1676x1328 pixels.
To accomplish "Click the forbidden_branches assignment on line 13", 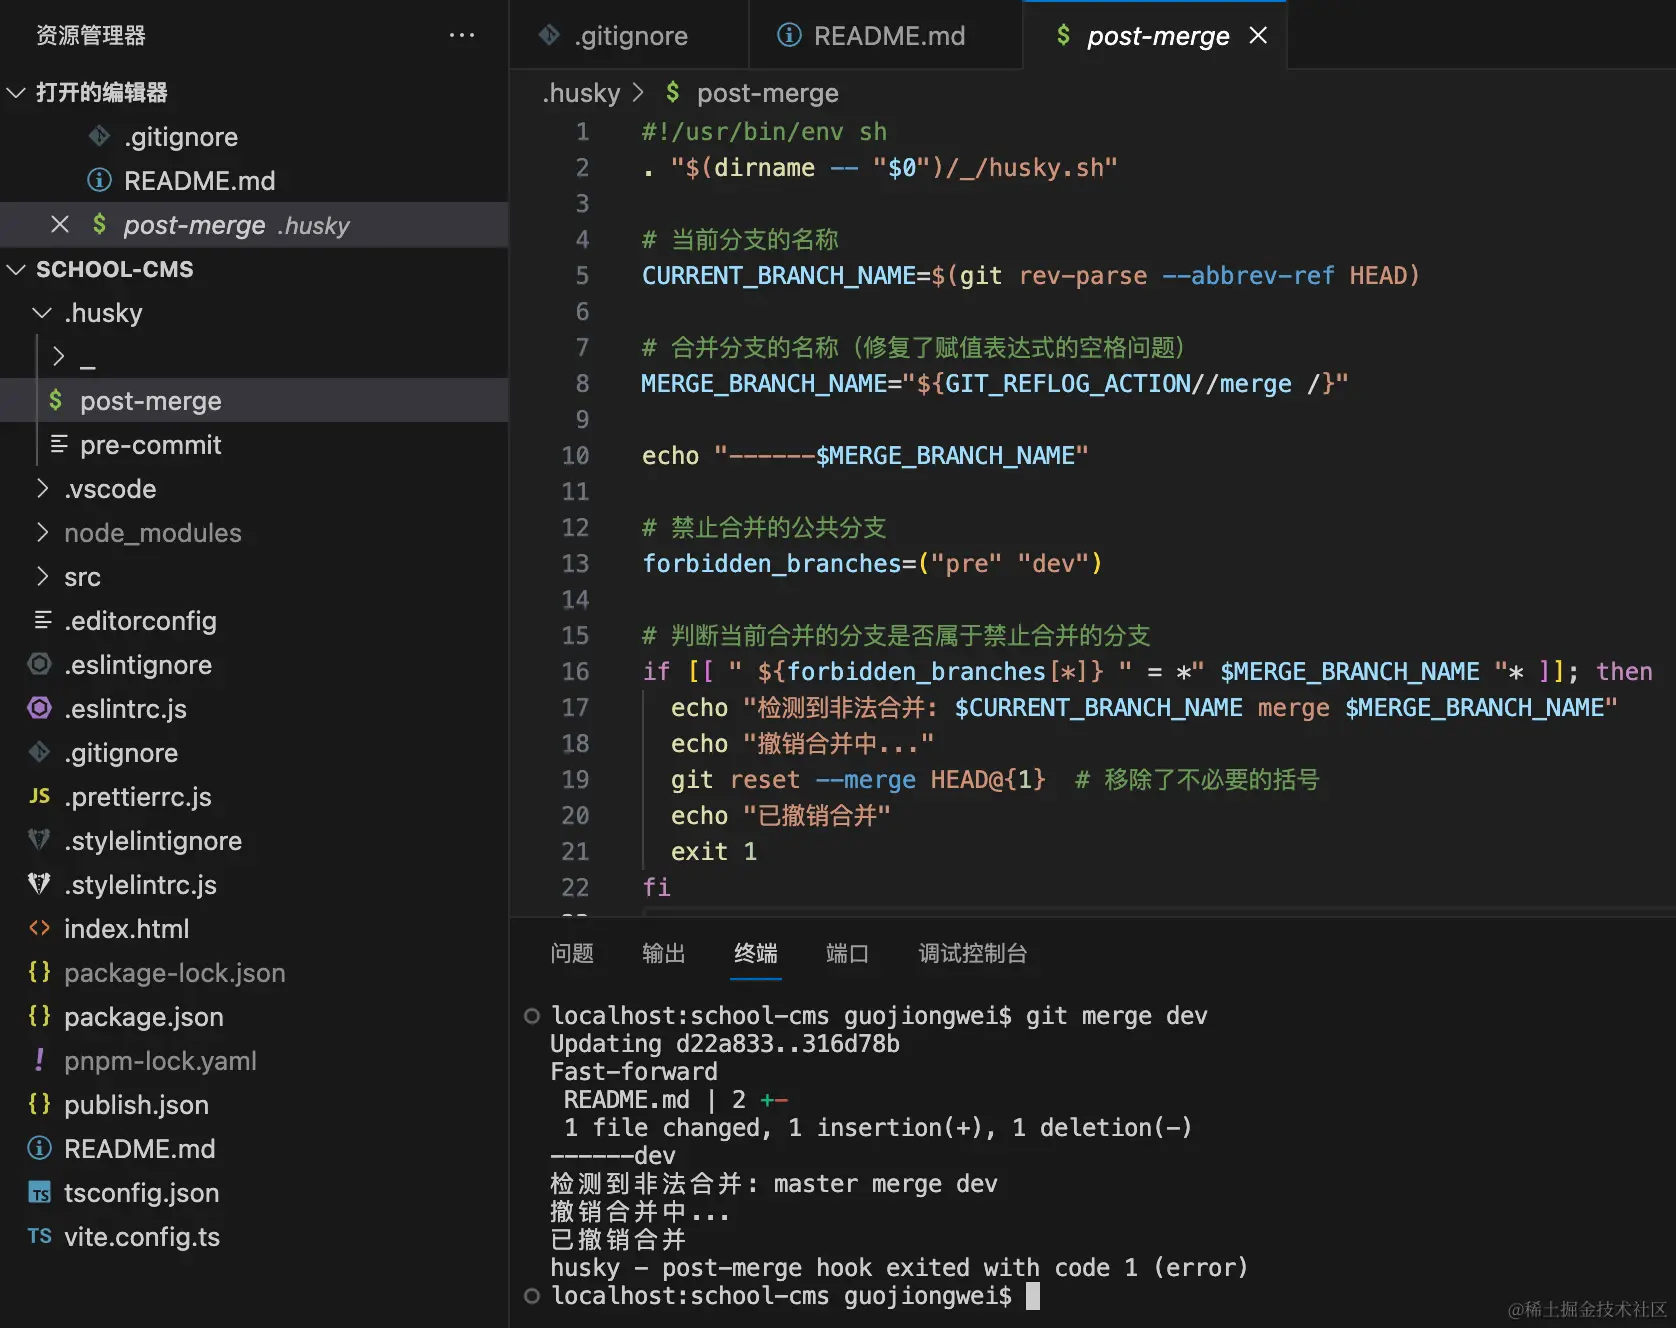I will pos(871,563).
